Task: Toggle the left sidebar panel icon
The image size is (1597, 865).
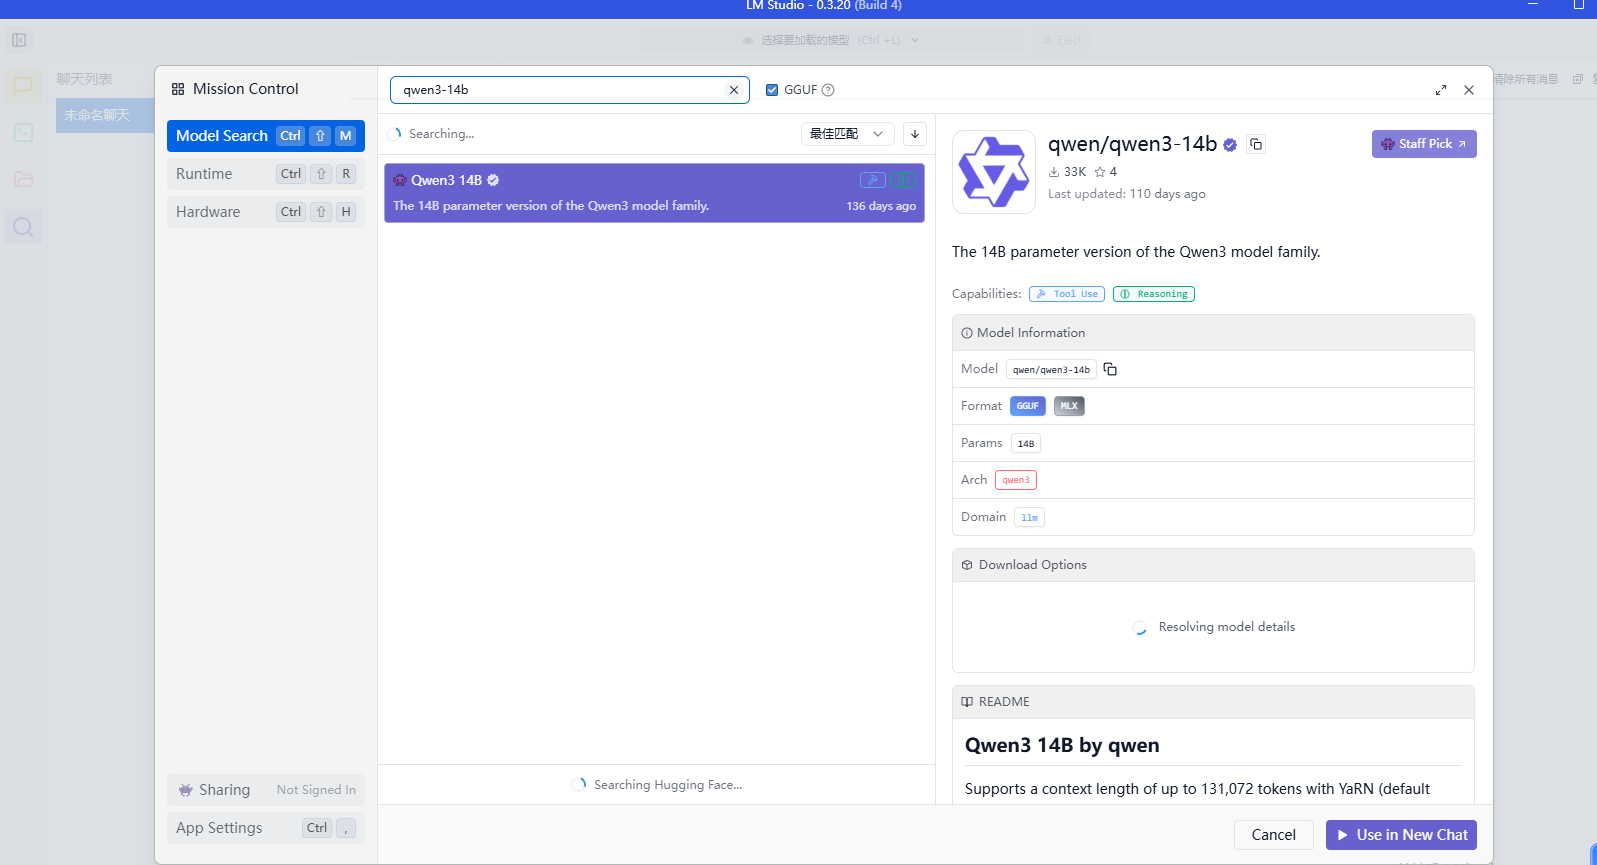Action: [x=19, y=40]
